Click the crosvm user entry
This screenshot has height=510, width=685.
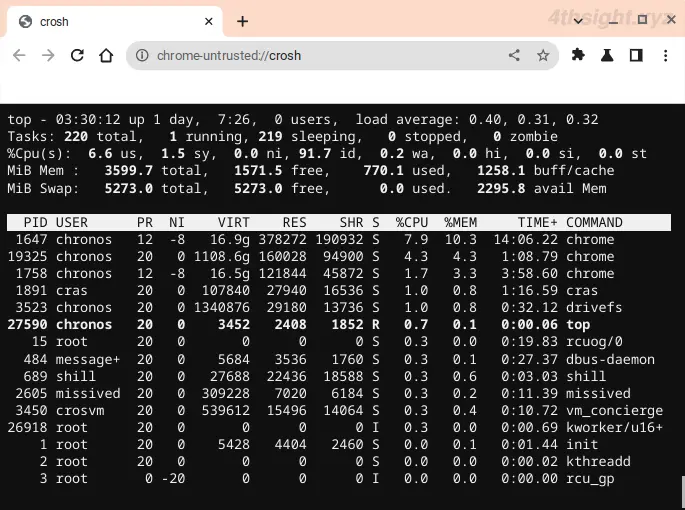click(80, 410)
